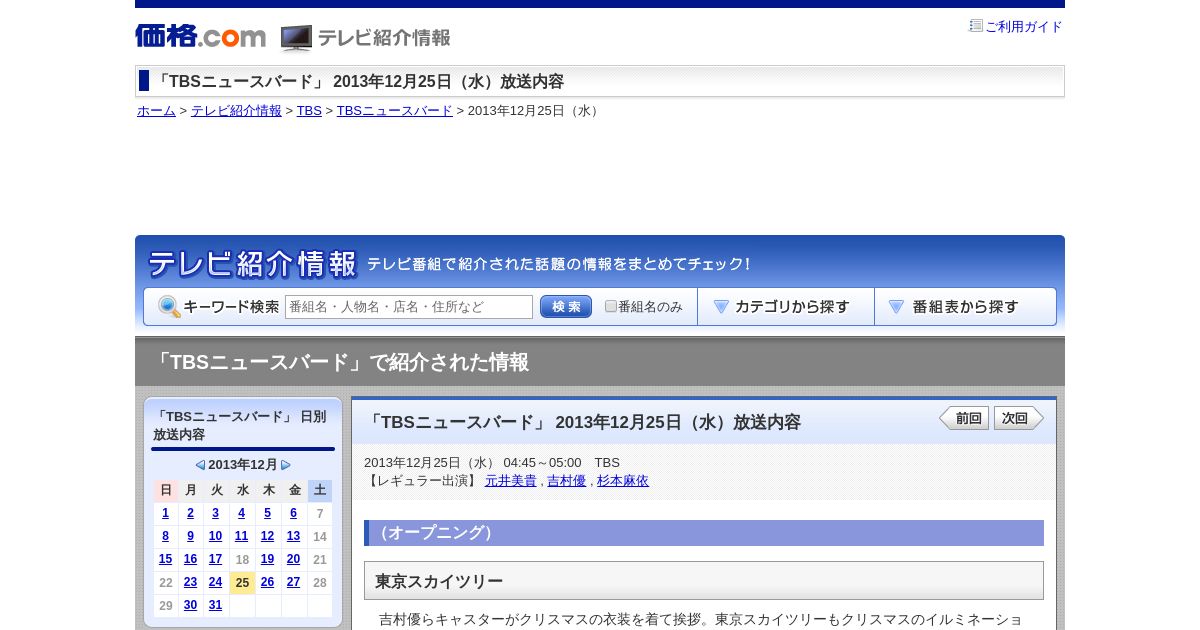The image size is (1200, 630).
Task: Click the ご利用ガイド guide icon
Action: tap(976, 26)
